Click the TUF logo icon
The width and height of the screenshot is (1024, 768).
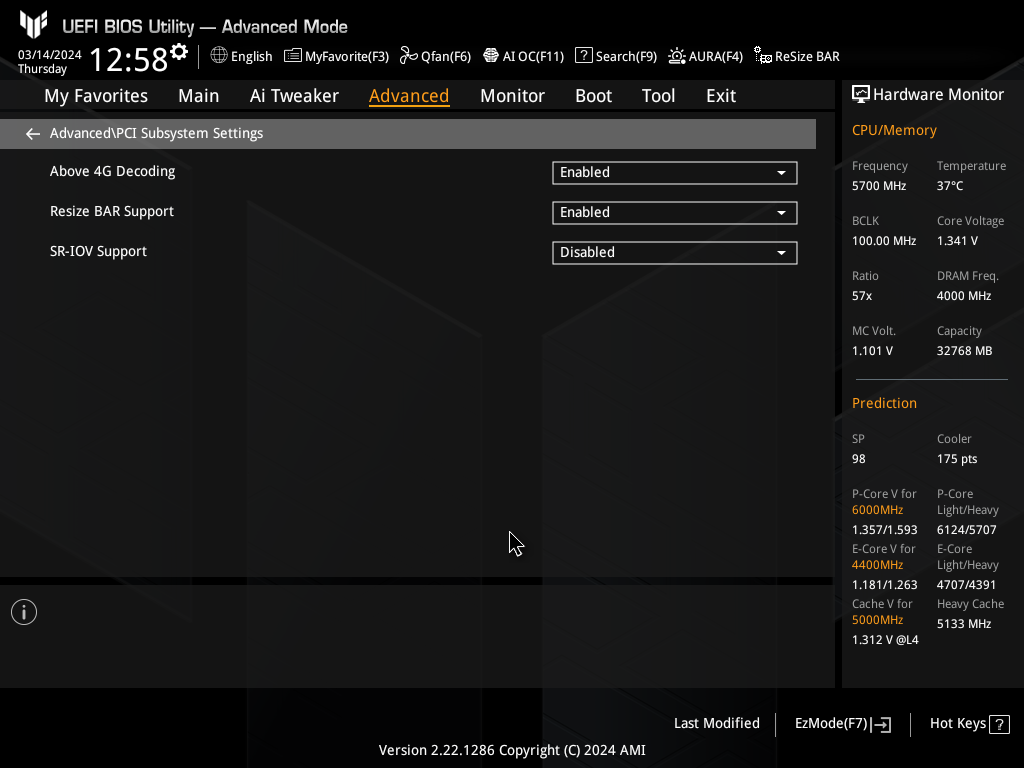pyautogui.click(x=33, y=24)
